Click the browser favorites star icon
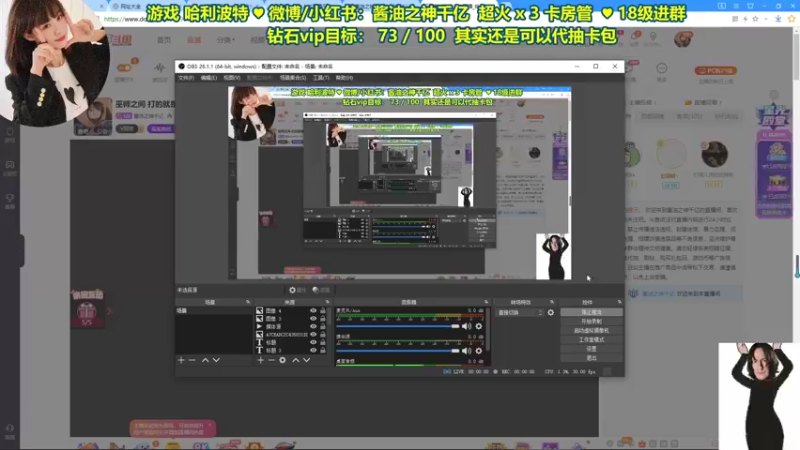800x450 pixels. [x=791, y=18]
